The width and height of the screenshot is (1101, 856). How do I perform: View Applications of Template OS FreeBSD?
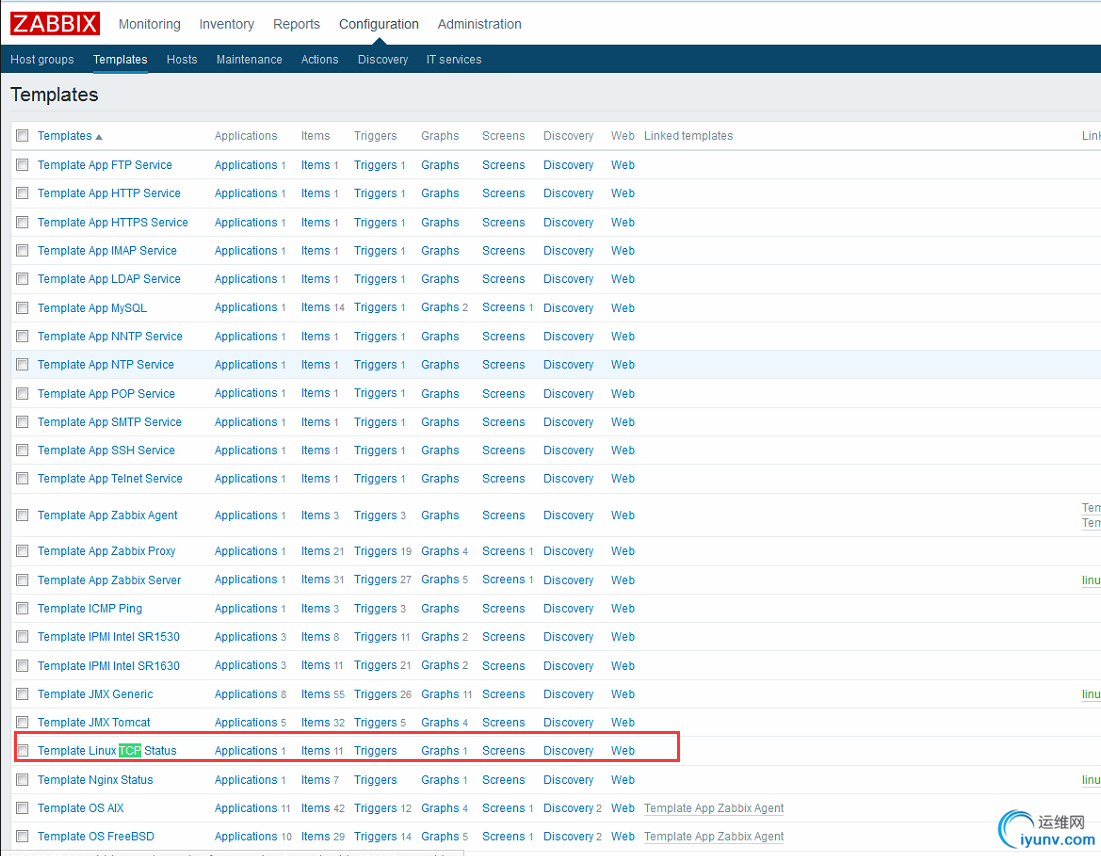[x=246, y=836]
